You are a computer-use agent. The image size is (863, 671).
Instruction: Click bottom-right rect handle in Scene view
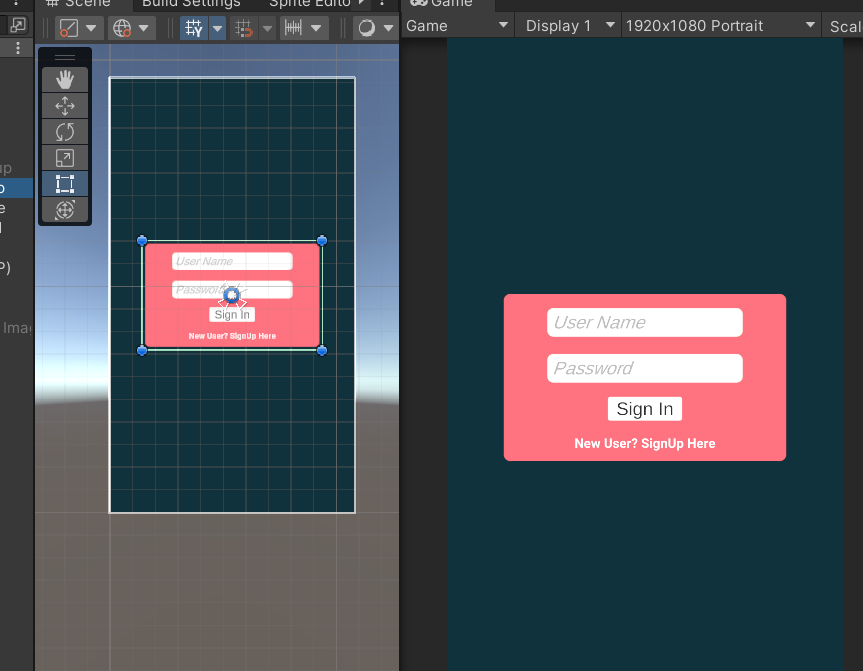pyautogui.click(x=322, y=351)
